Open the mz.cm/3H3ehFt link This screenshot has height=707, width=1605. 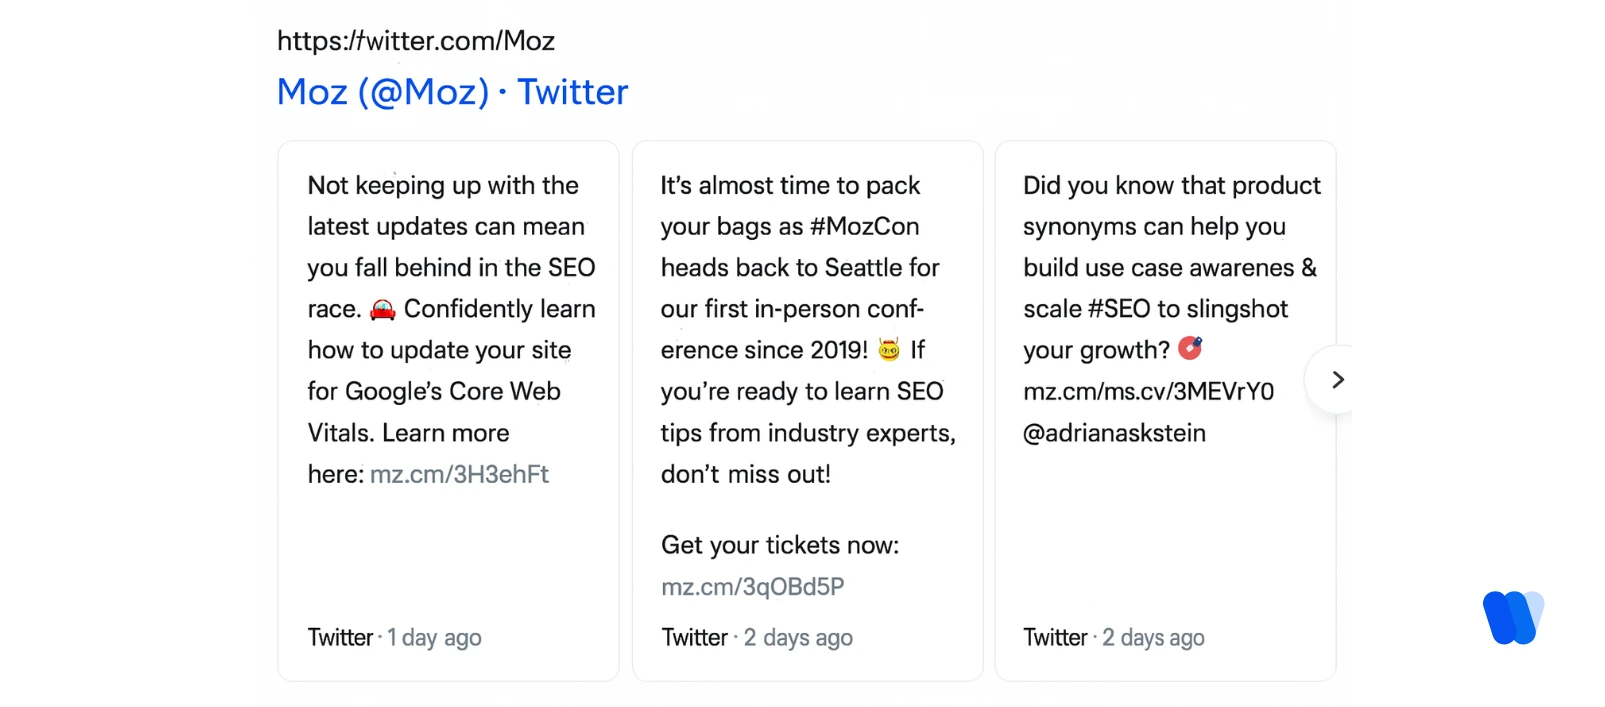click(459, 474)
